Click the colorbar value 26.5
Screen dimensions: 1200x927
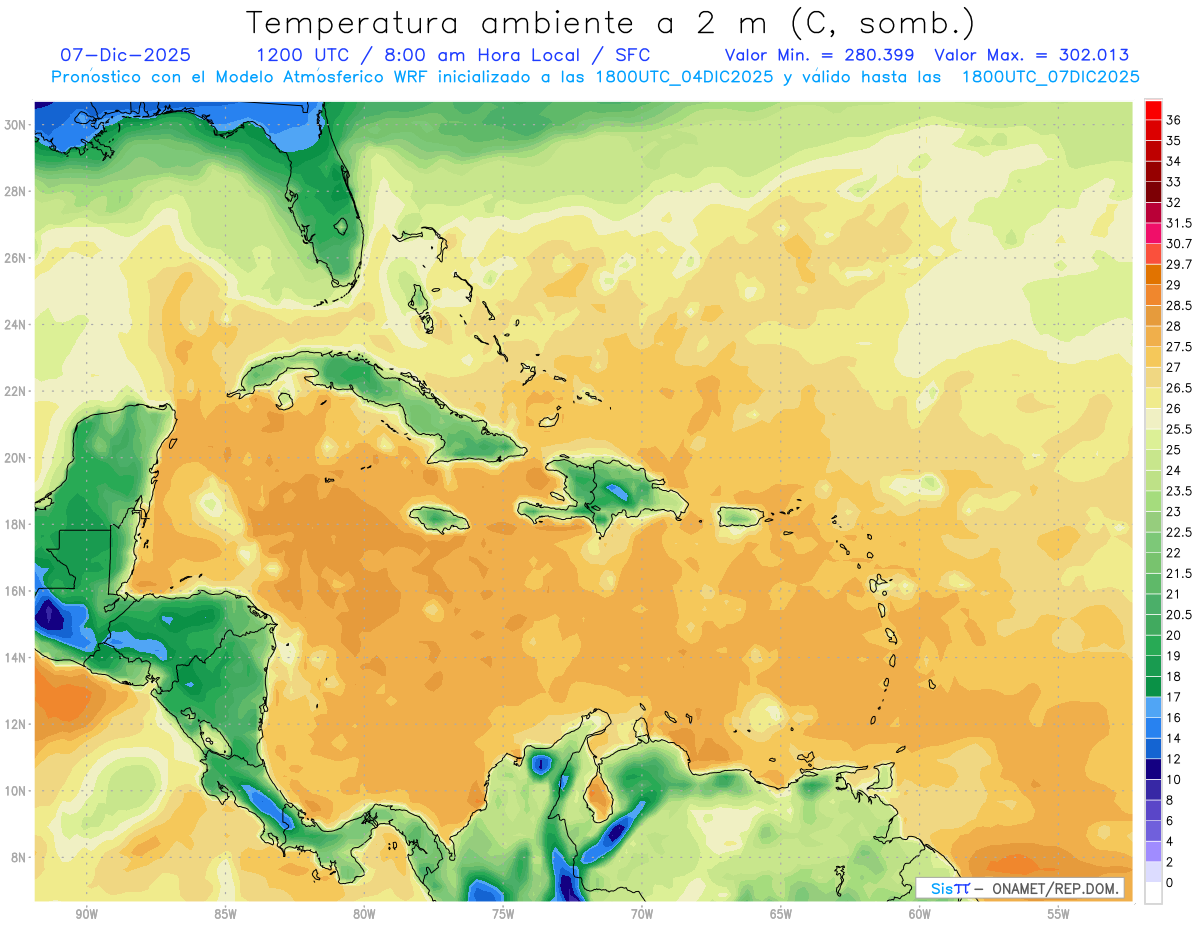[x=1178, y=388]
